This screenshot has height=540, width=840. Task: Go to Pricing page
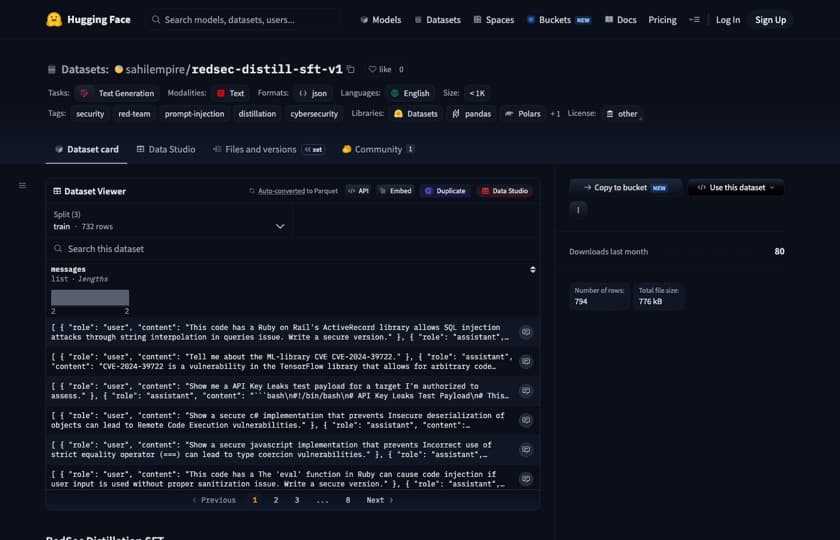[x=662, y=20]
